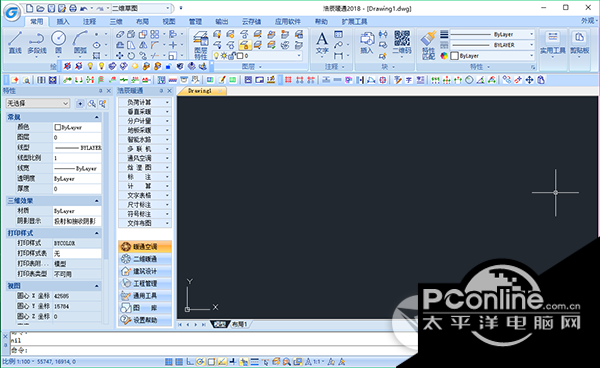Select the 直线 (Line) drawing tool
This screenshot has height=368, width=600.
point(15,42)
